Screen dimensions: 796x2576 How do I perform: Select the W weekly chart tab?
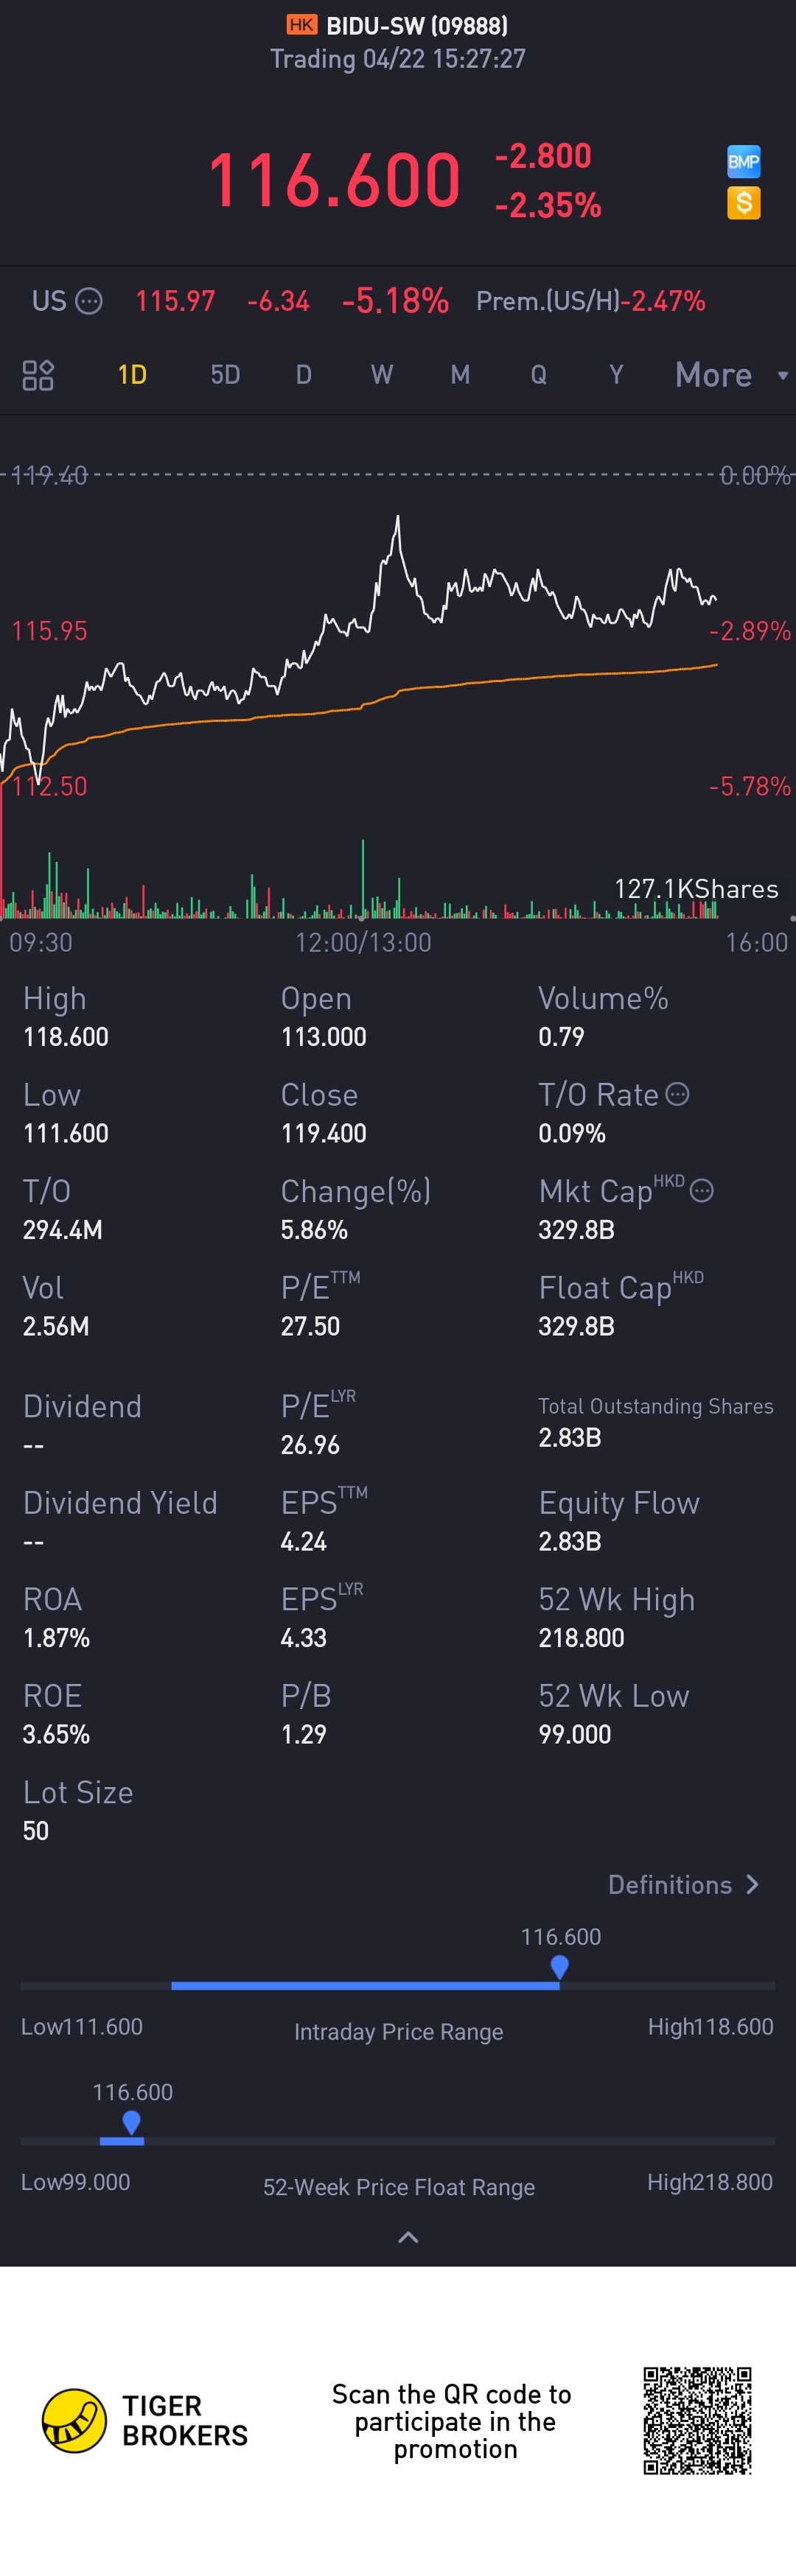[x=381, y=375]
